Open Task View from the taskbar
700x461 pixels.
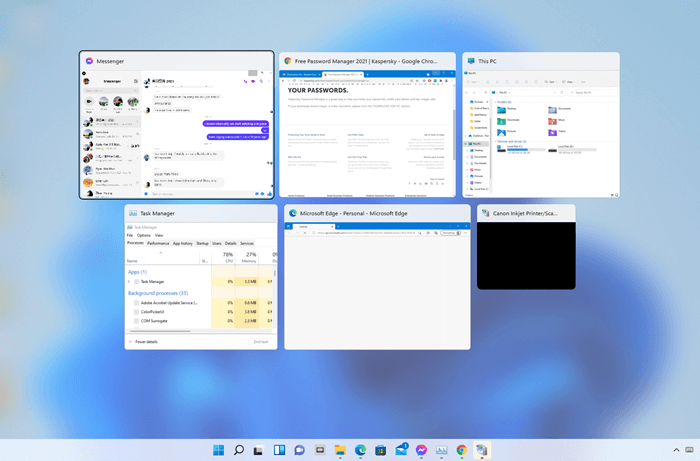click(x=258, y=450)
